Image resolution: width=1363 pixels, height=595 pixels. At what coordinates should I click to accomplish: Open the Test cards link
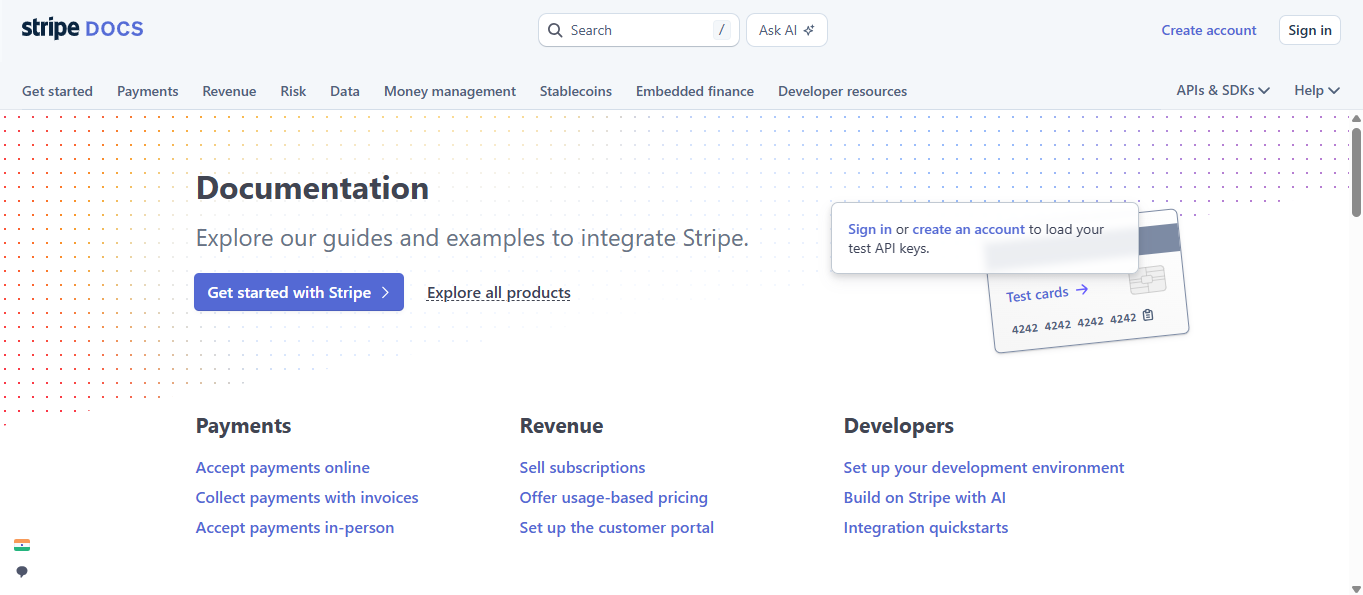tap(1046, 293)
